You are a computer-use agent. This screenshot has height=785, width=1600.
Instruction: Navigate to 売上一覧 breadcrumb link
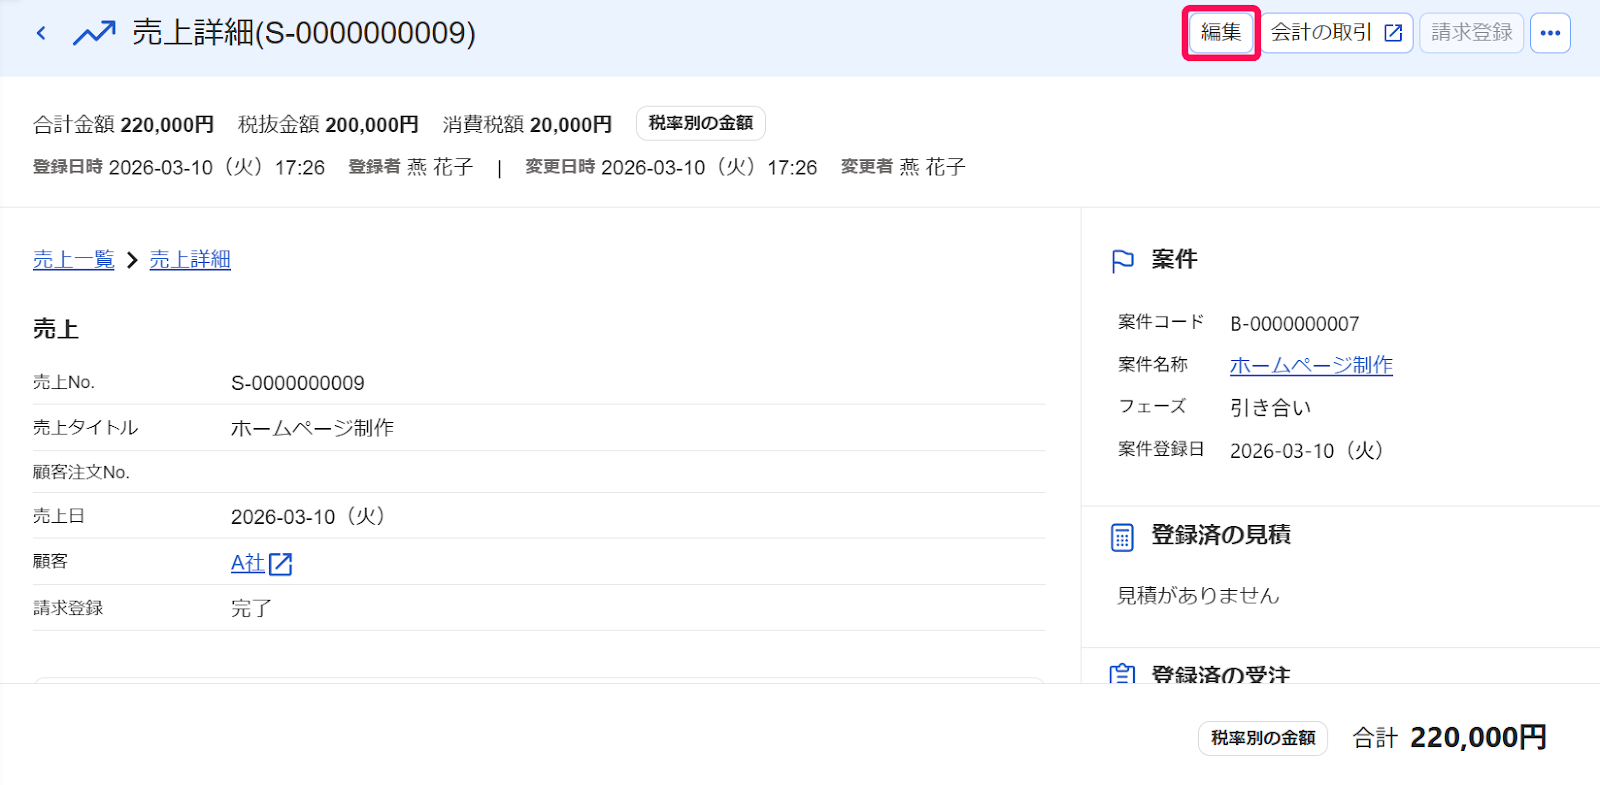pyautogui.click(x=74, y=260)
